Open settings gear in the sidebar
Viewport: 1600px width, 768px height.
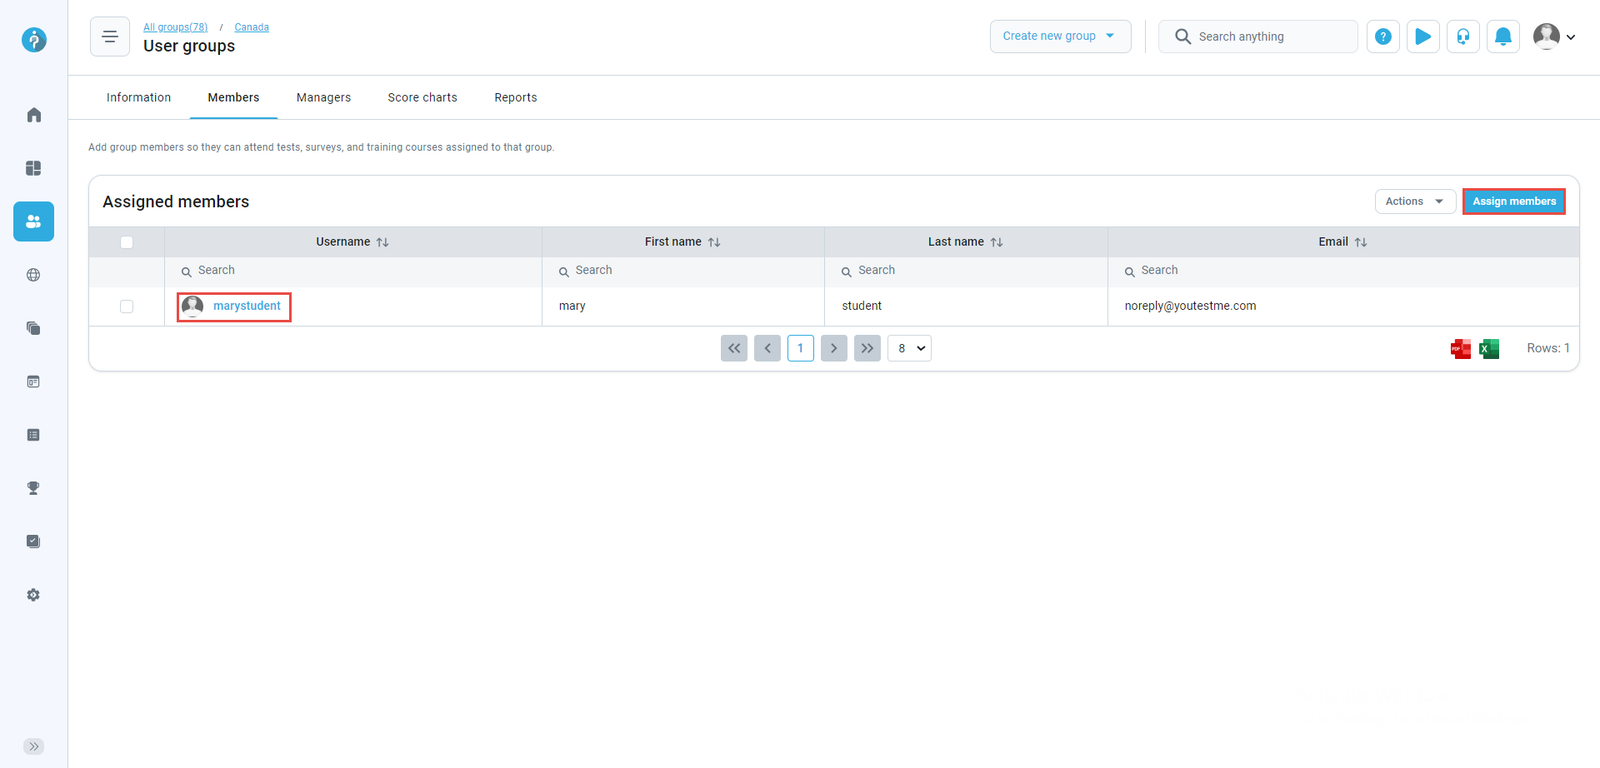coord(34,595)
